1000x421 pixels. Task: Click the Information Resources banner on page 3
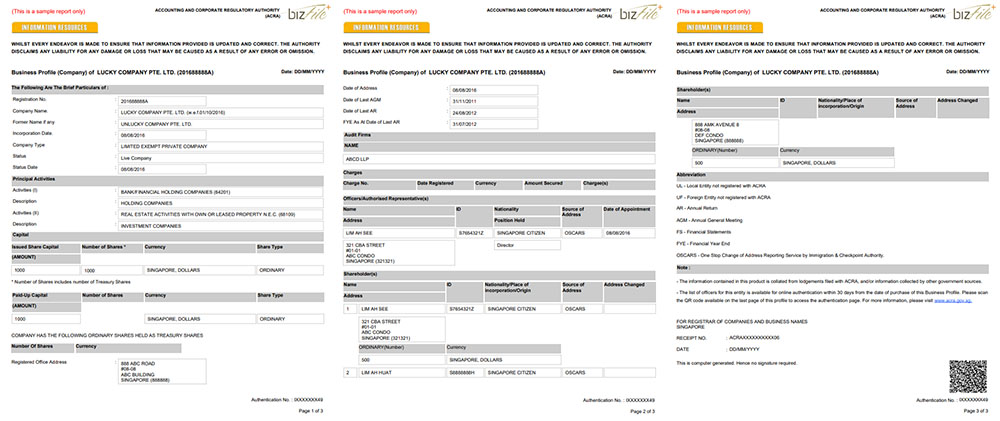click(x=719, y=27)
